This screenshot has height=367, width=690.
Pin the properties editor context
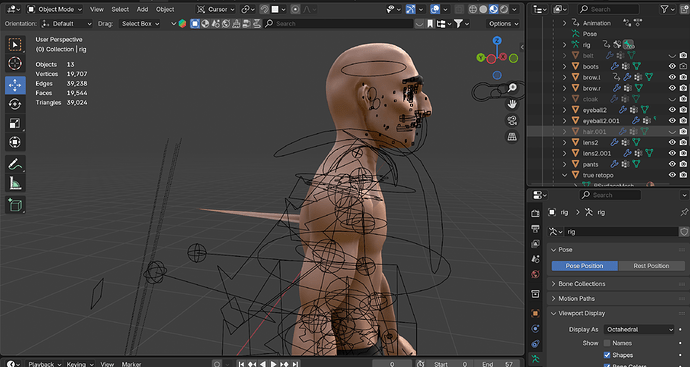point(684,213)
